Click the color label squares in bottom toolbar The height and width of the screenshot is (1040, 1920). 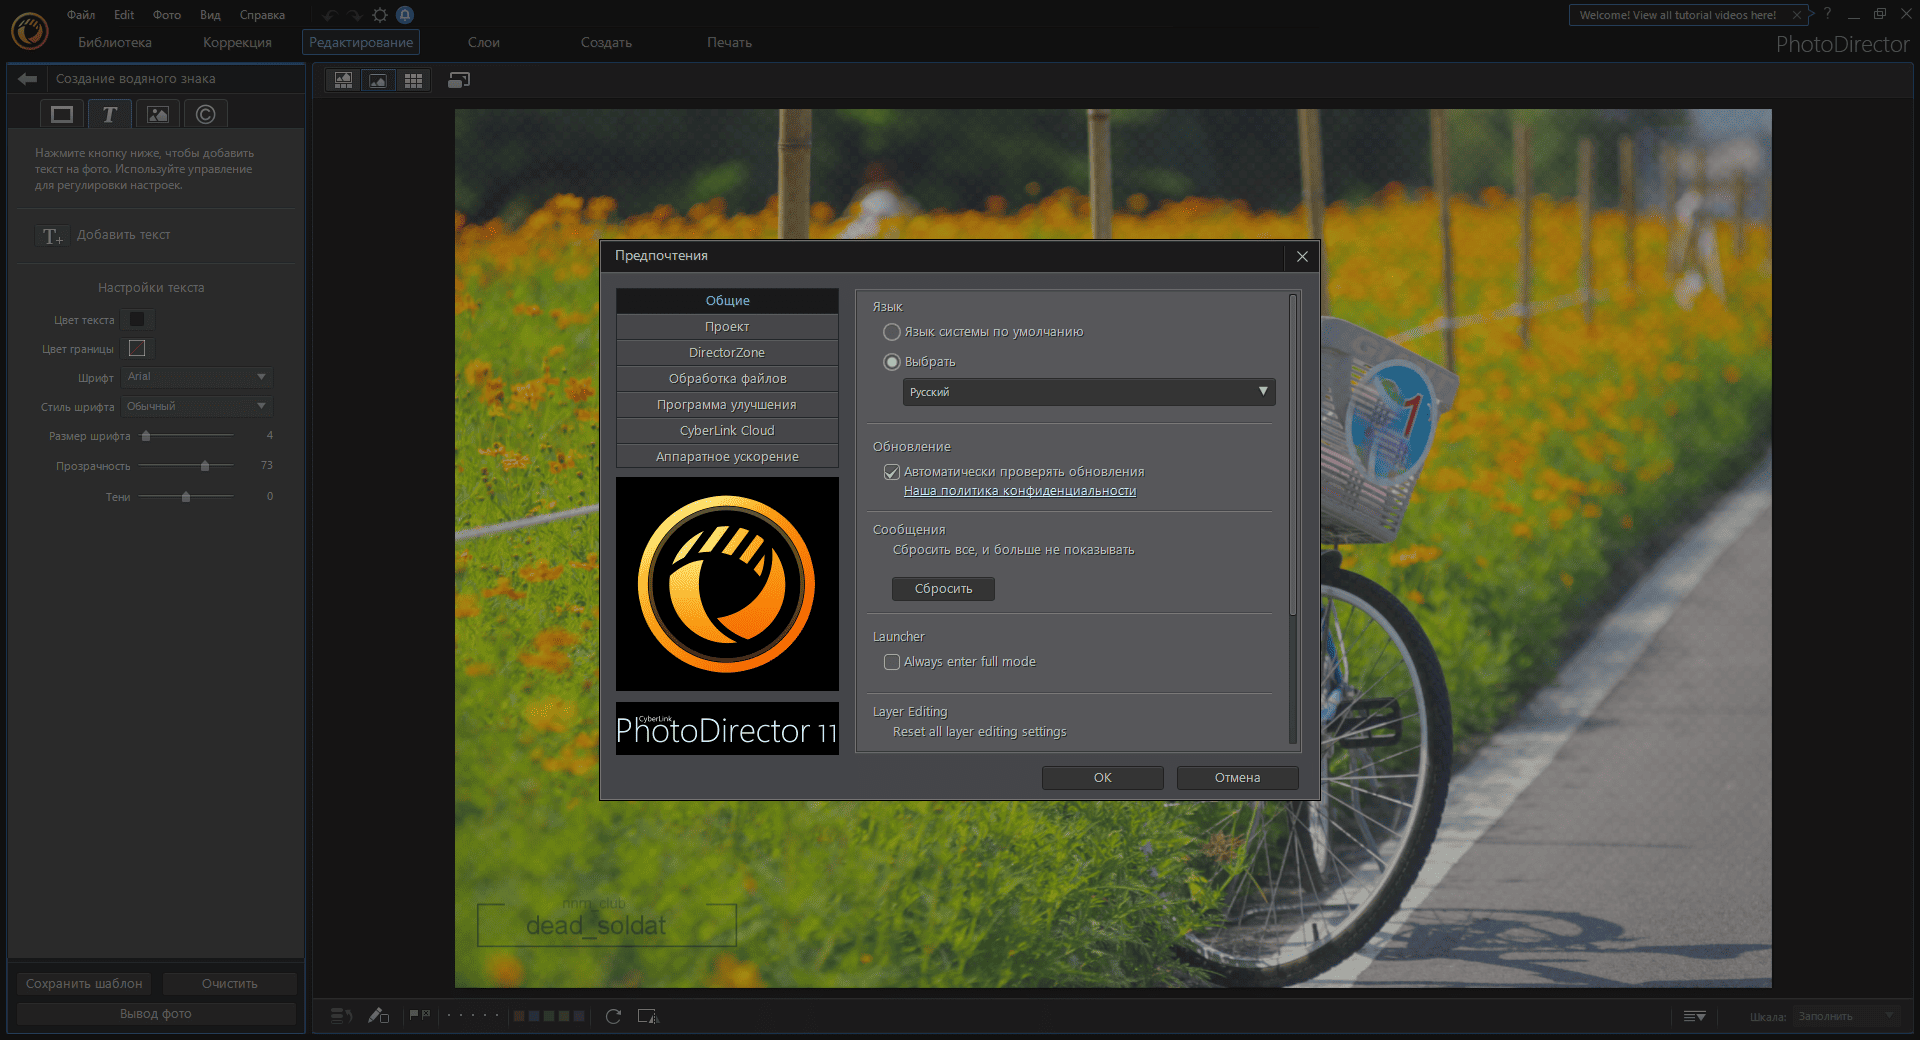549,1016
